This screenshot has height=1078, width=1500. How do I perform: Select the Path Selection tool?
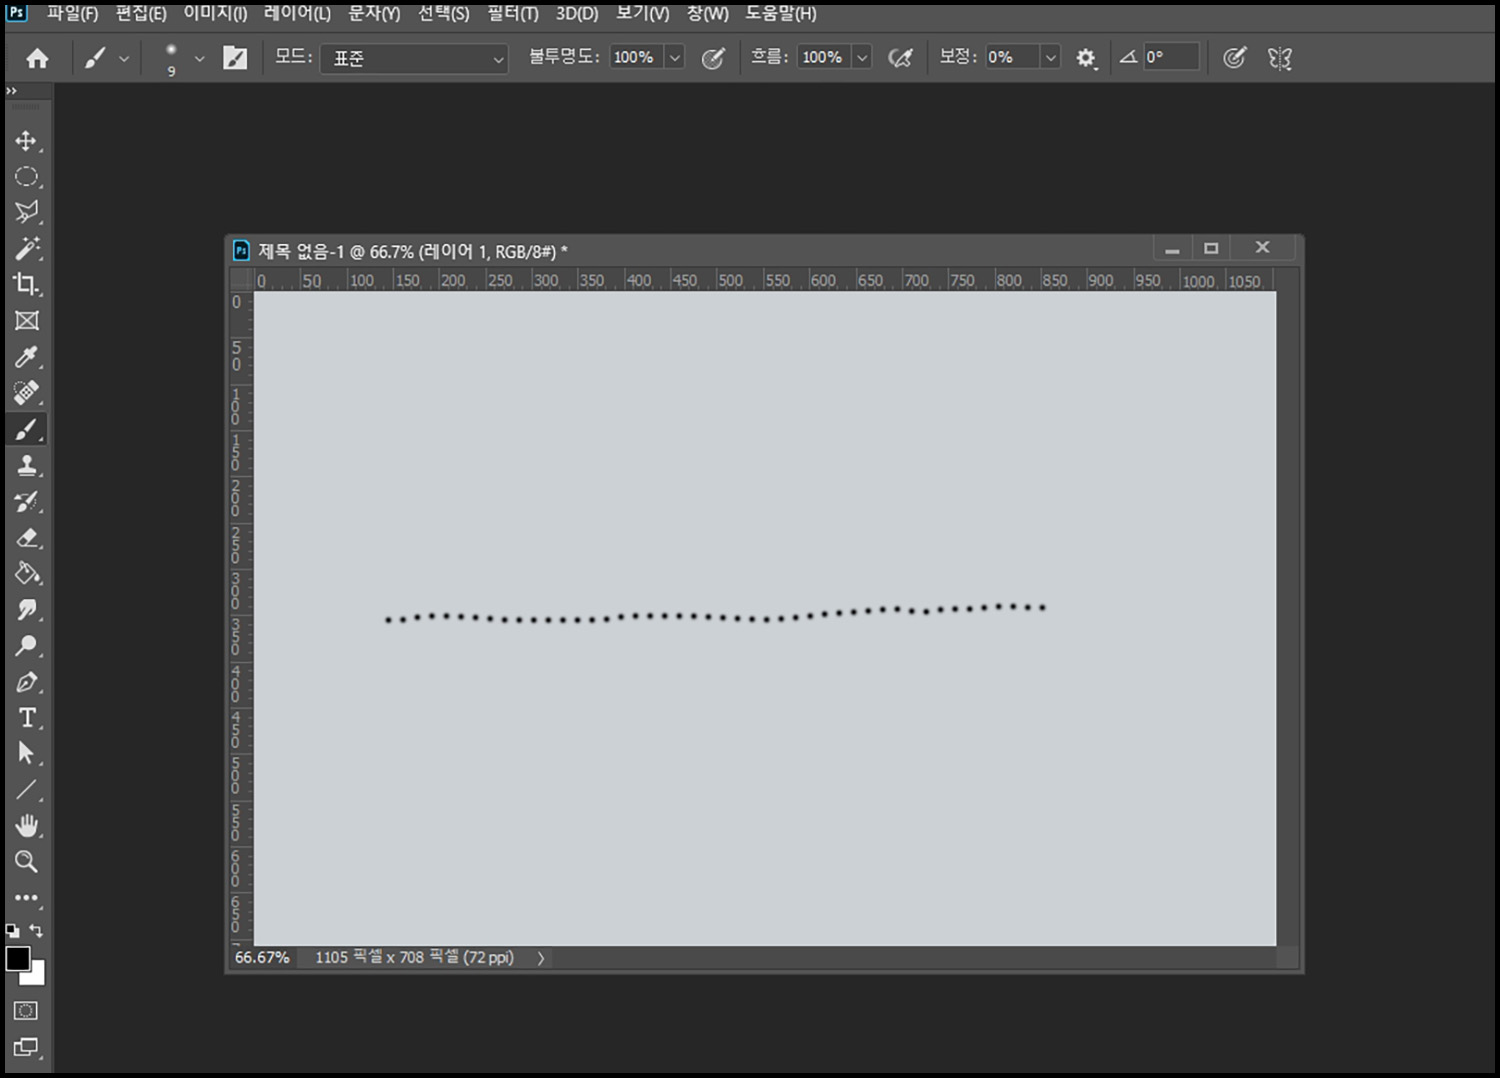click(26, 753)
